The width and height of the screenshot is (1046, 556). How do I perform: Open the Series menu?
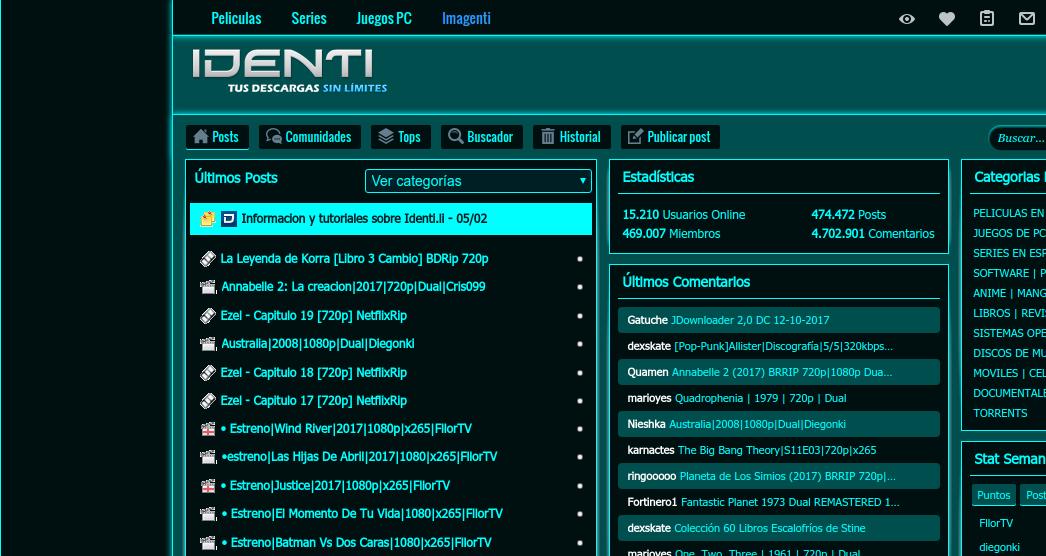coord(309,19)
